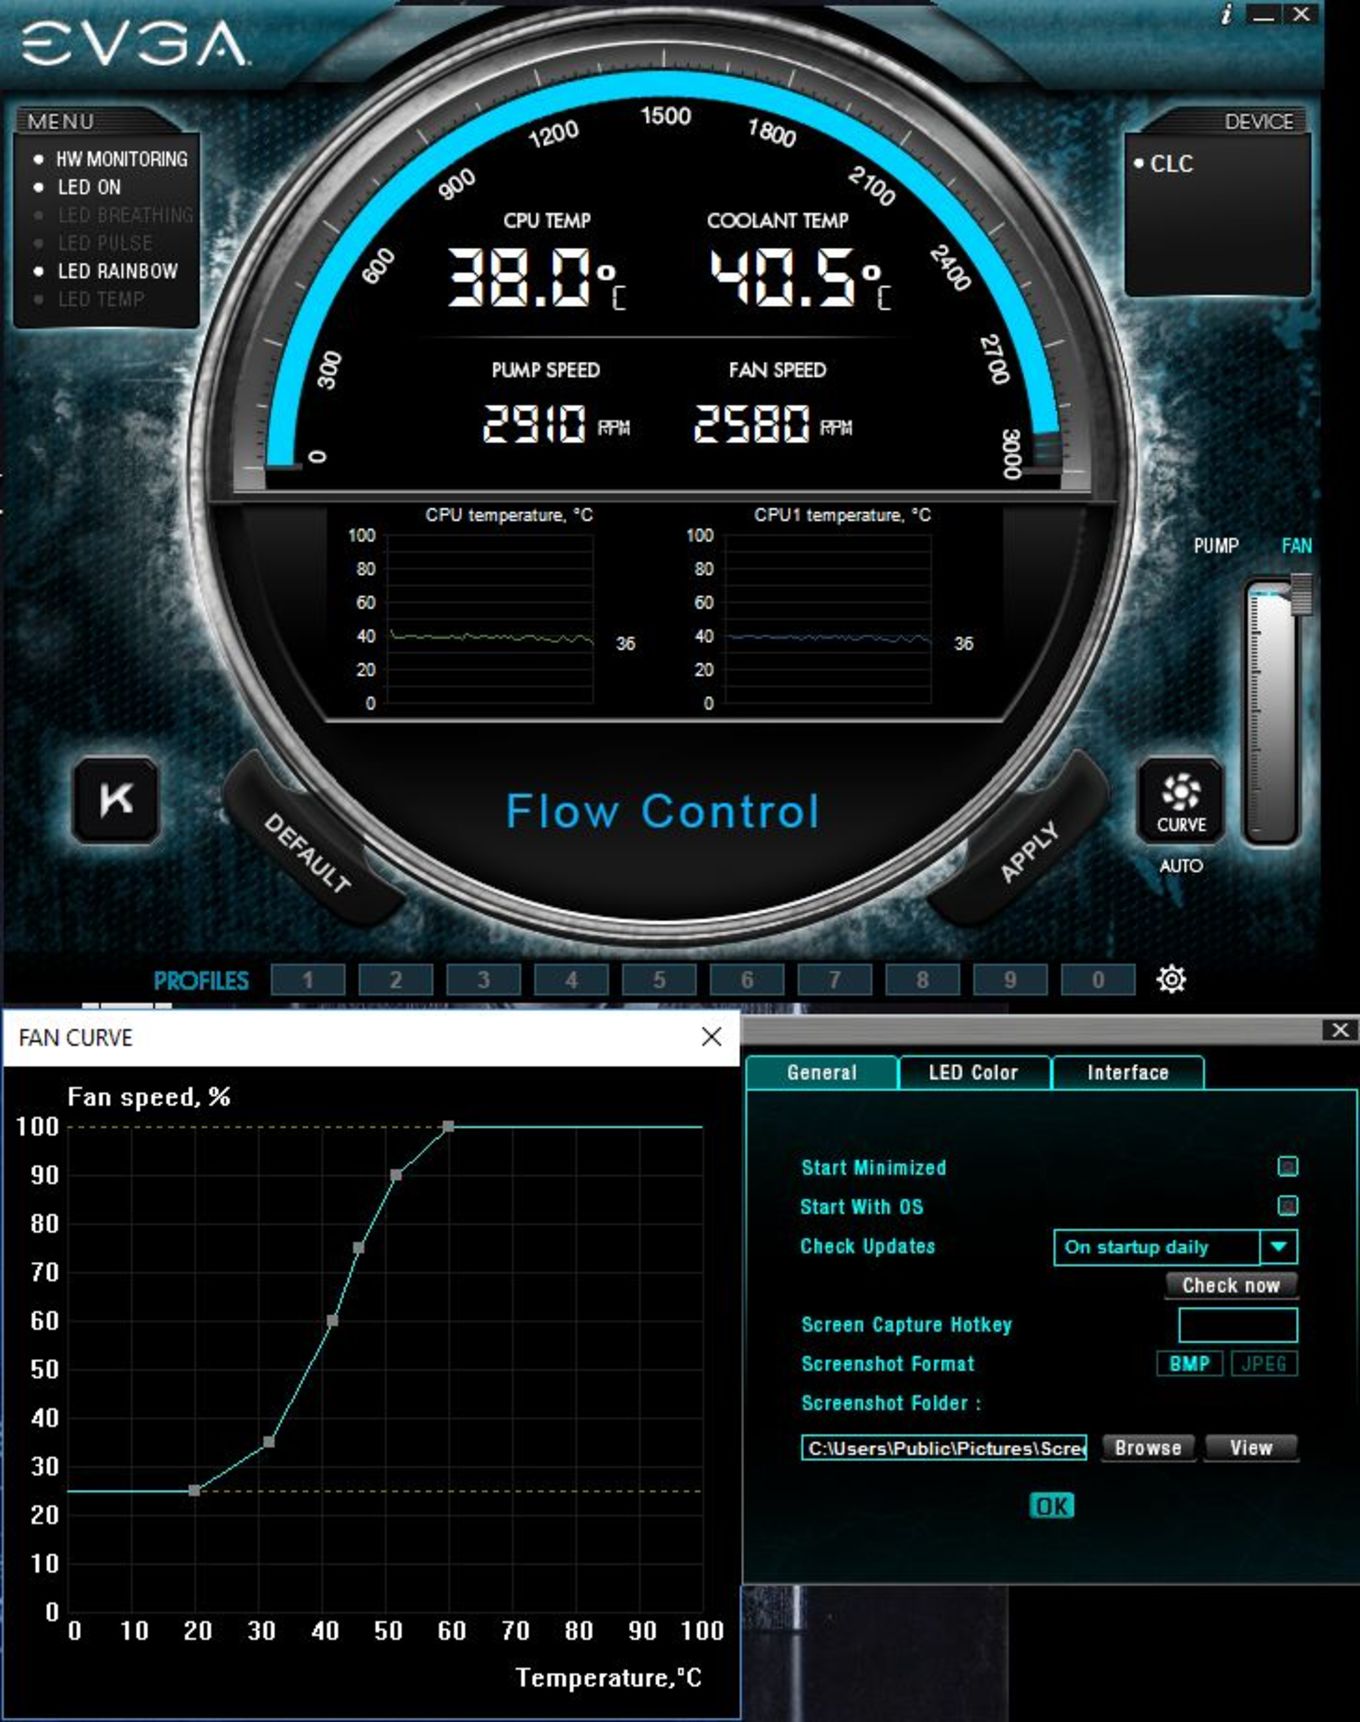Select fan curve point at 75% speed
The width and height of the screenshot is (1360, 1722).
click(358, 1248)
